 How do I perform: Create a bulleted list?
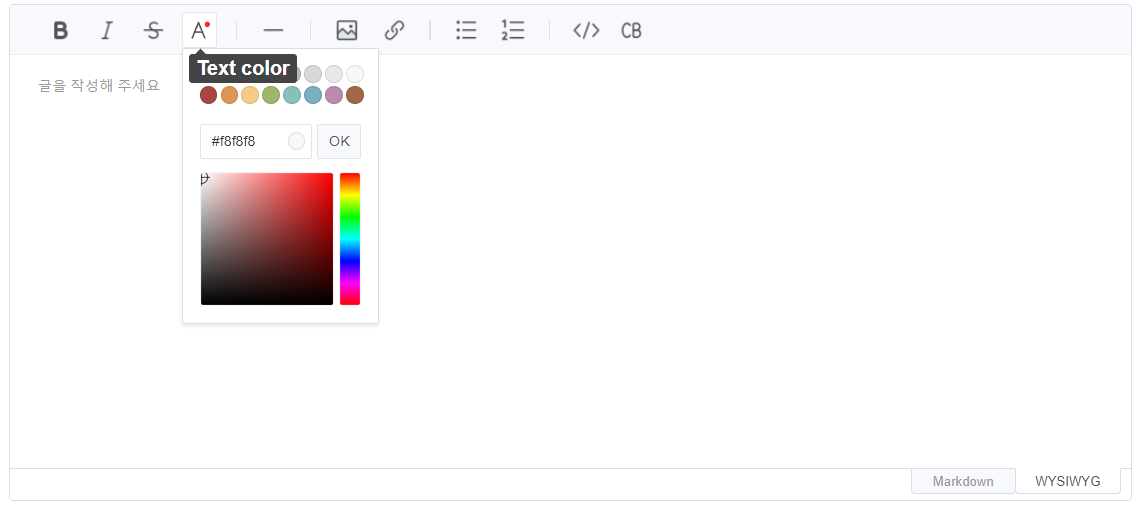466,30
